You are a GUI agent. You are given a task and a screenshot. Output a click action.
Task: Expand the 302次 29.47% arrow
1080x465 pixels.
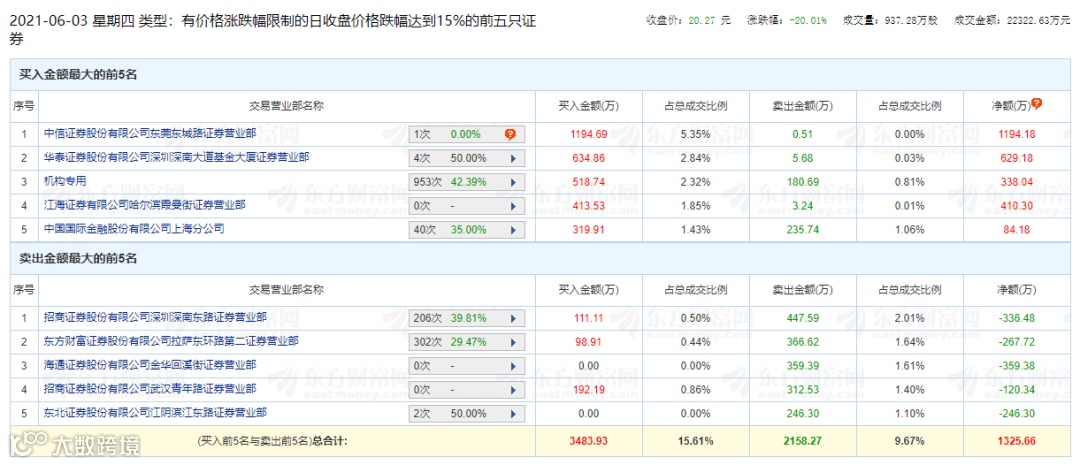pos(513,342)
